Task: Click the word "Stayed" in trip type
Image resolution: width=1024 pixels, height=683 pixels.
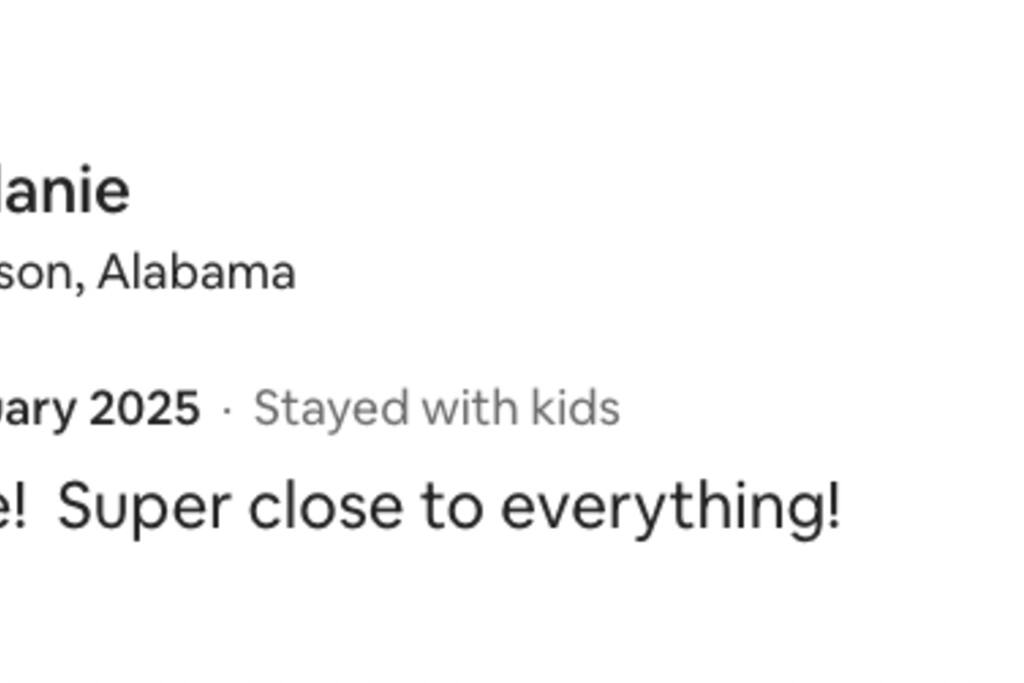Action: click(x=331, y=409)
